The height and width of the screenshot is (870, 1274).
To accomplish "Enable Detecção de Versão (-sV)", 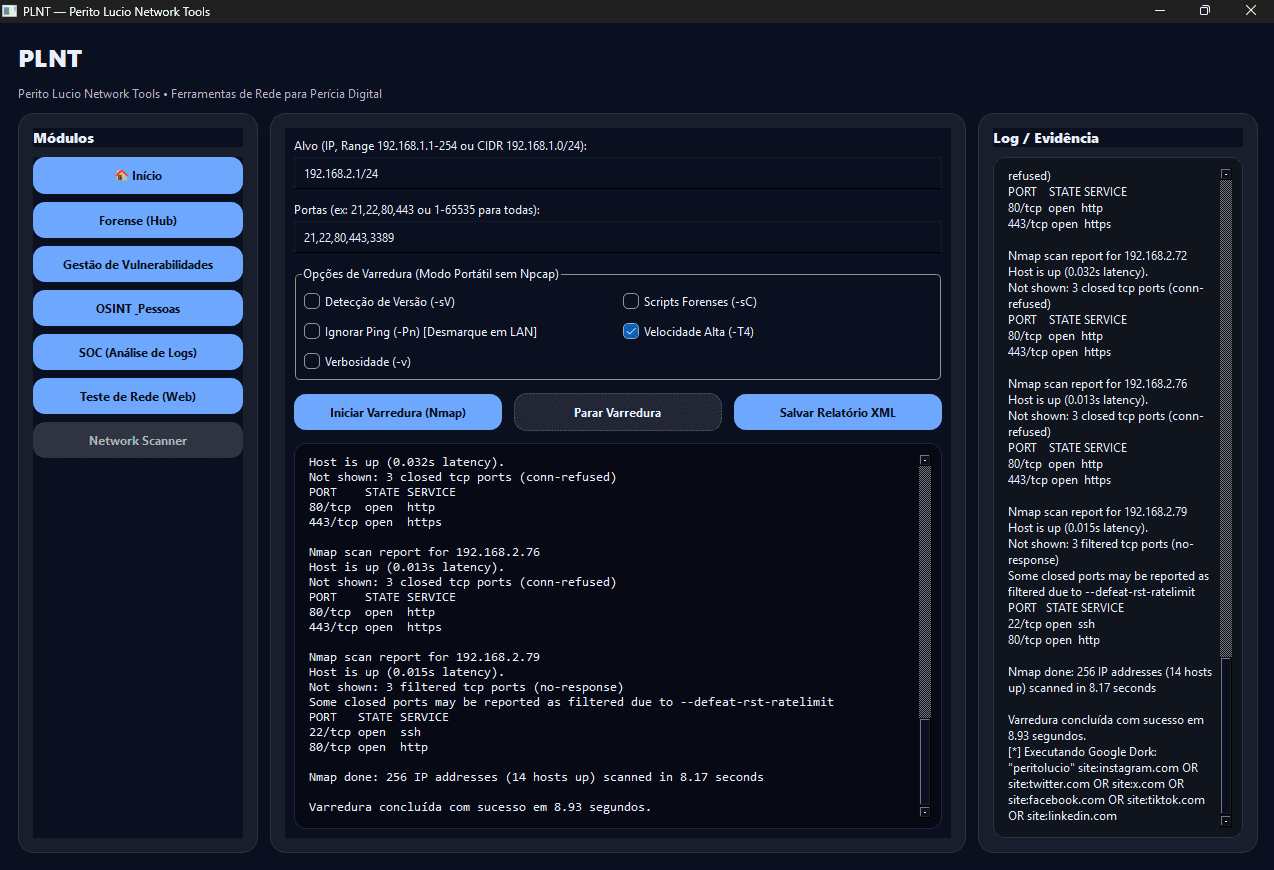I will 311,301.
